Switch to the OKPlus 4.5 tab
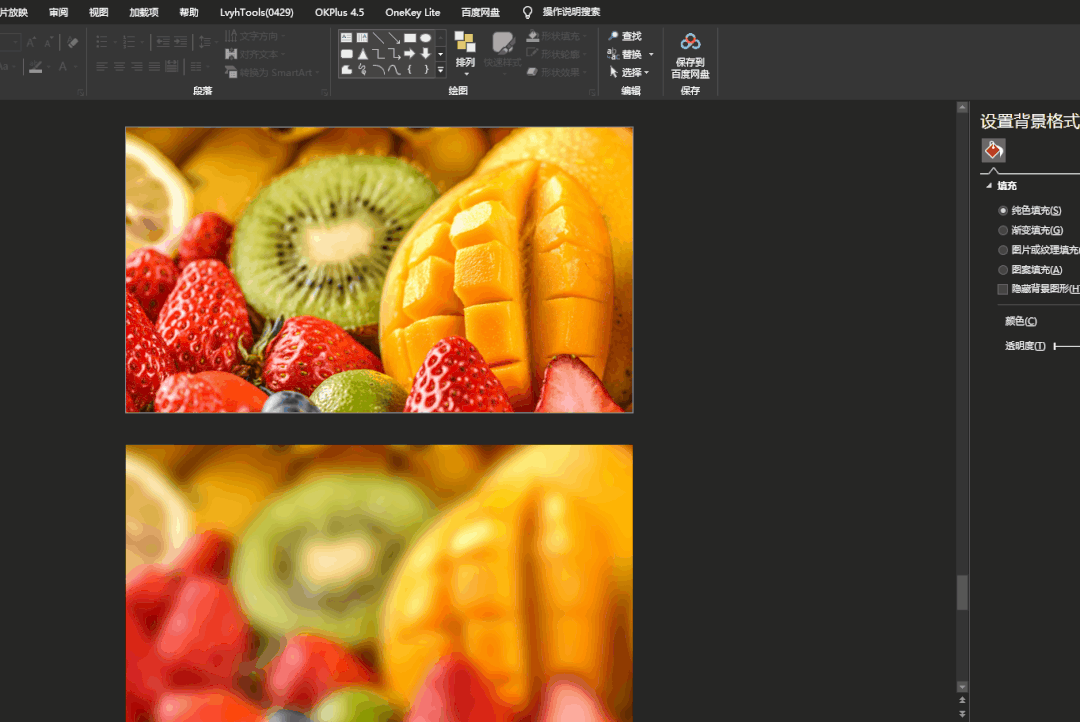The width and height of the screenshot is (1080, 722). (340, 12)
